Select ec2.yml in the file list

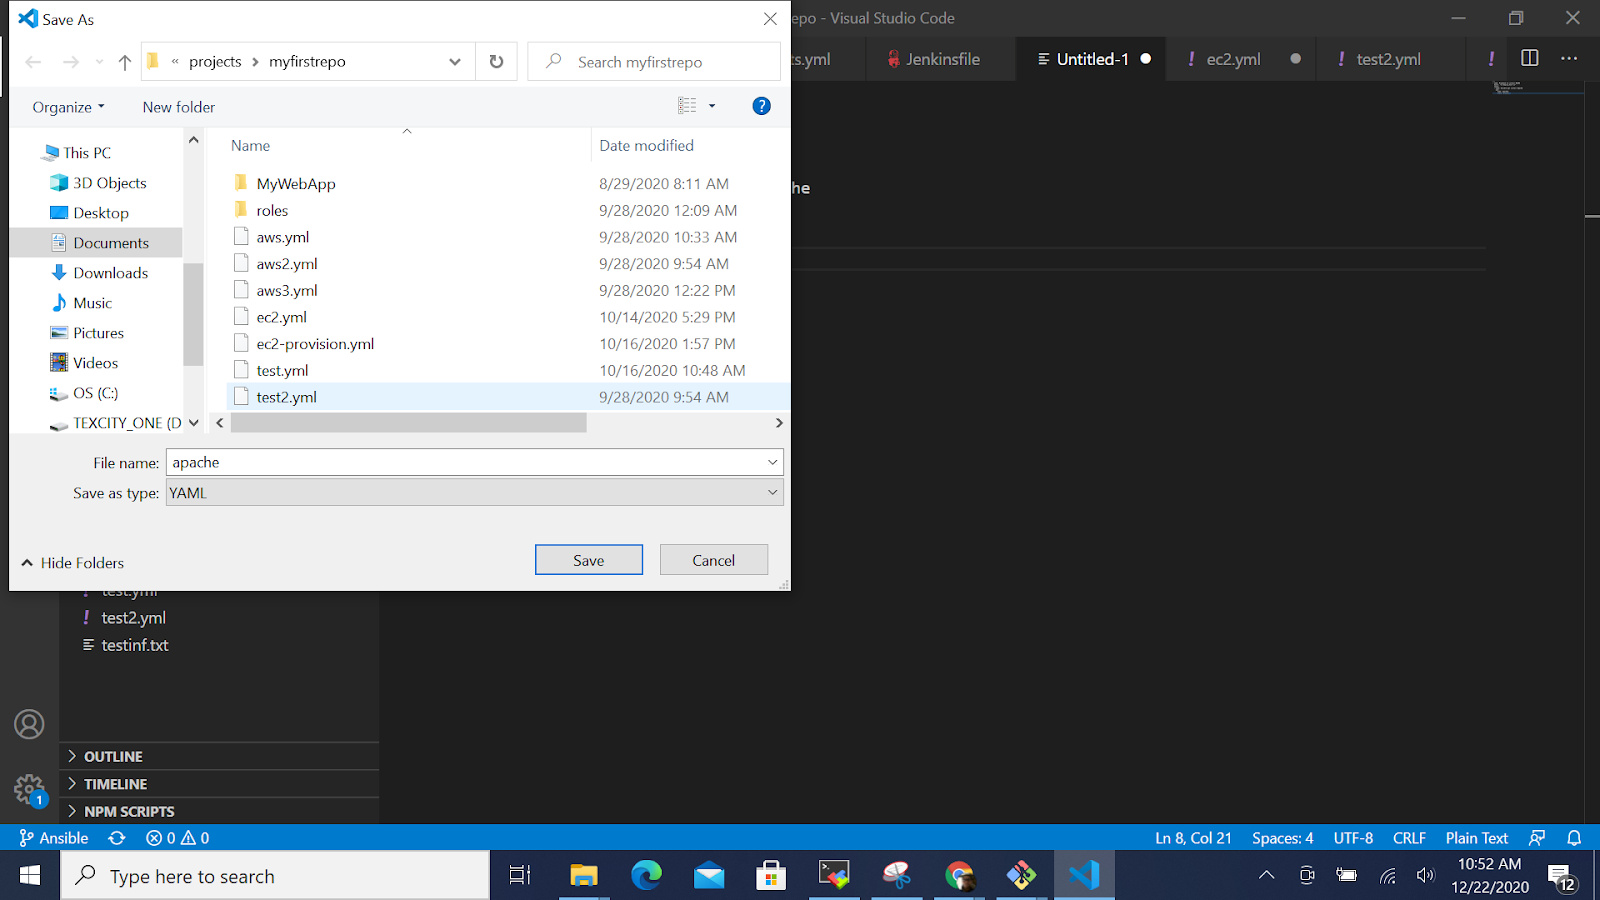pyautogui.click(x=281, y=317)
